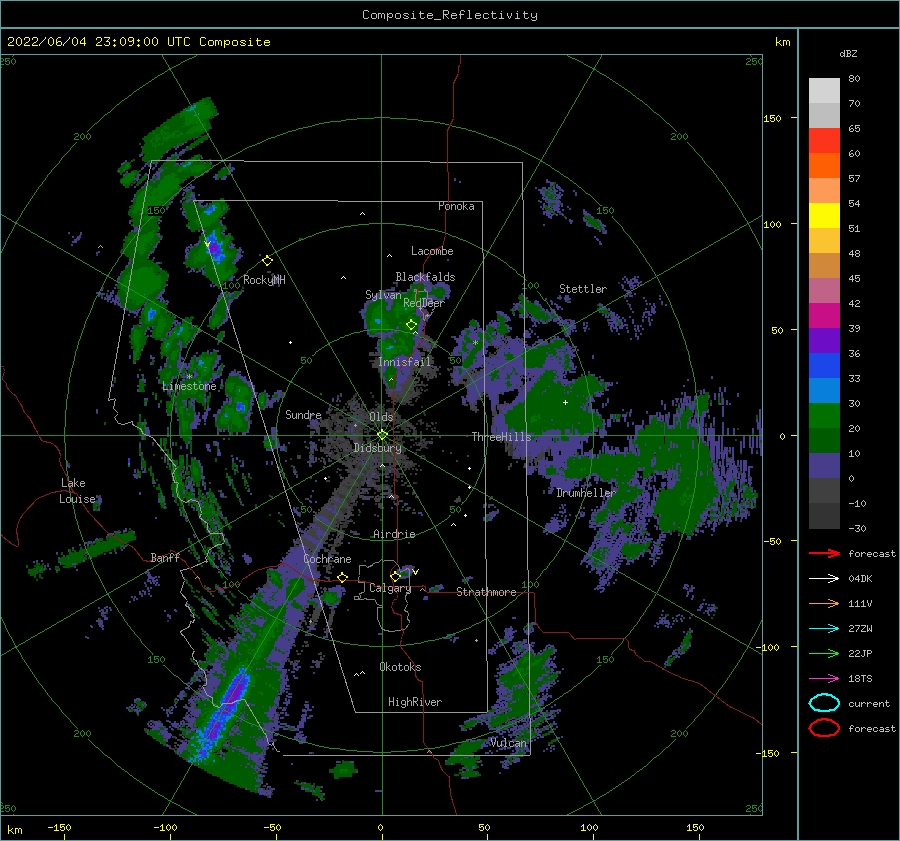Click the 04DK legend label text
The width and height of the screenshot is (900, 841).
(x=860, y=579)
